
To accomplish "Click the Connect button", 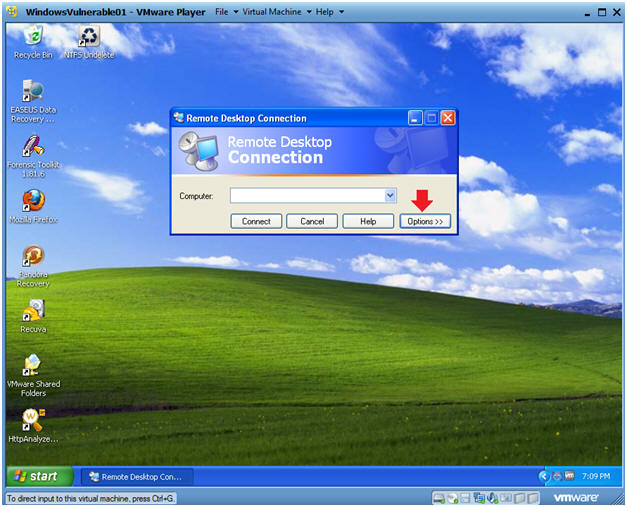I will (x=256, y=221).
